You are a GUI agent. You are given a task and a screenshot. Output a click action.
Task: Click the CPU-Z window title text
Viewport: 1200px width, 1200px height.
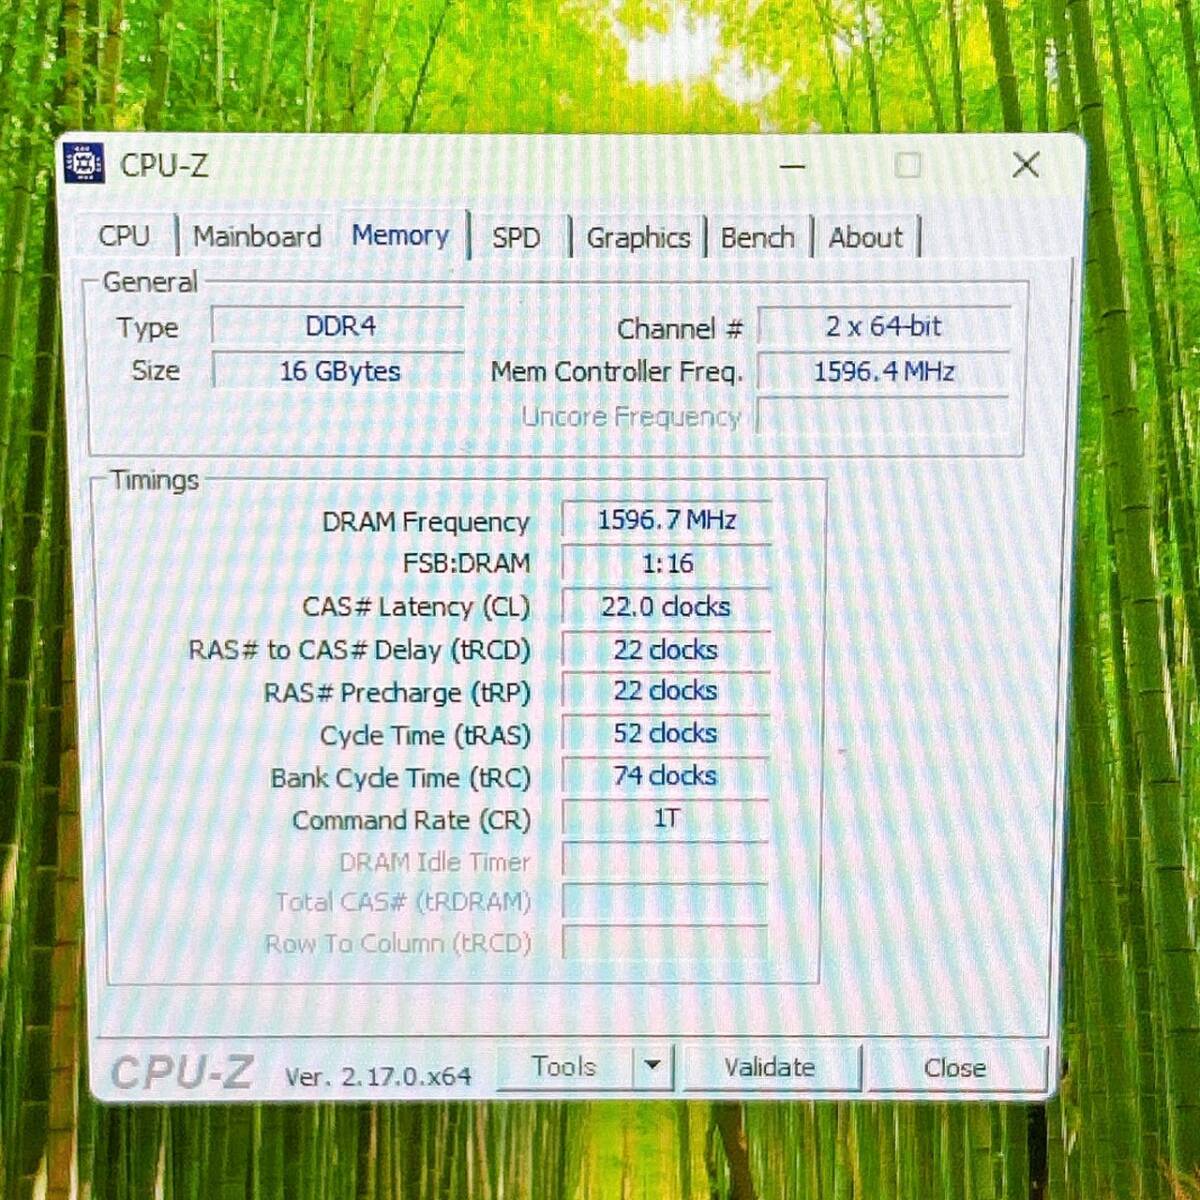click(164, 165)
